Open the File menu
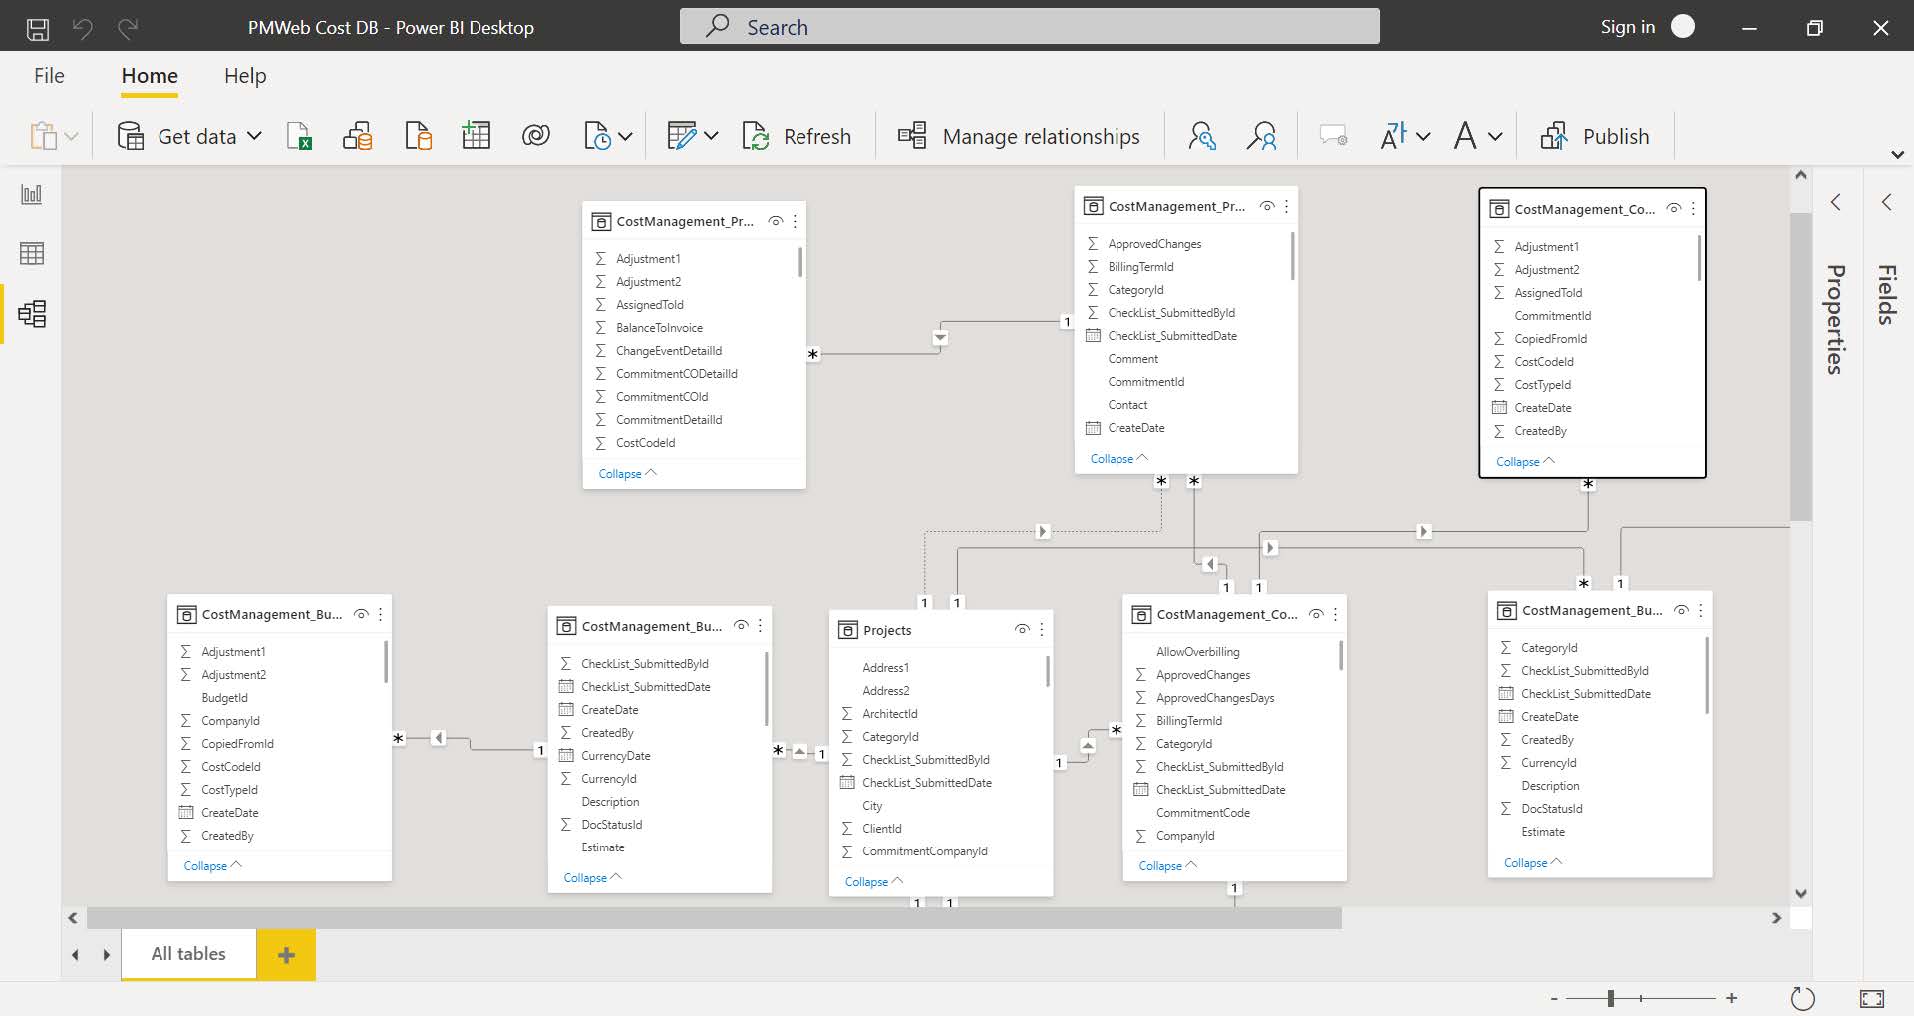 (49, 76)
